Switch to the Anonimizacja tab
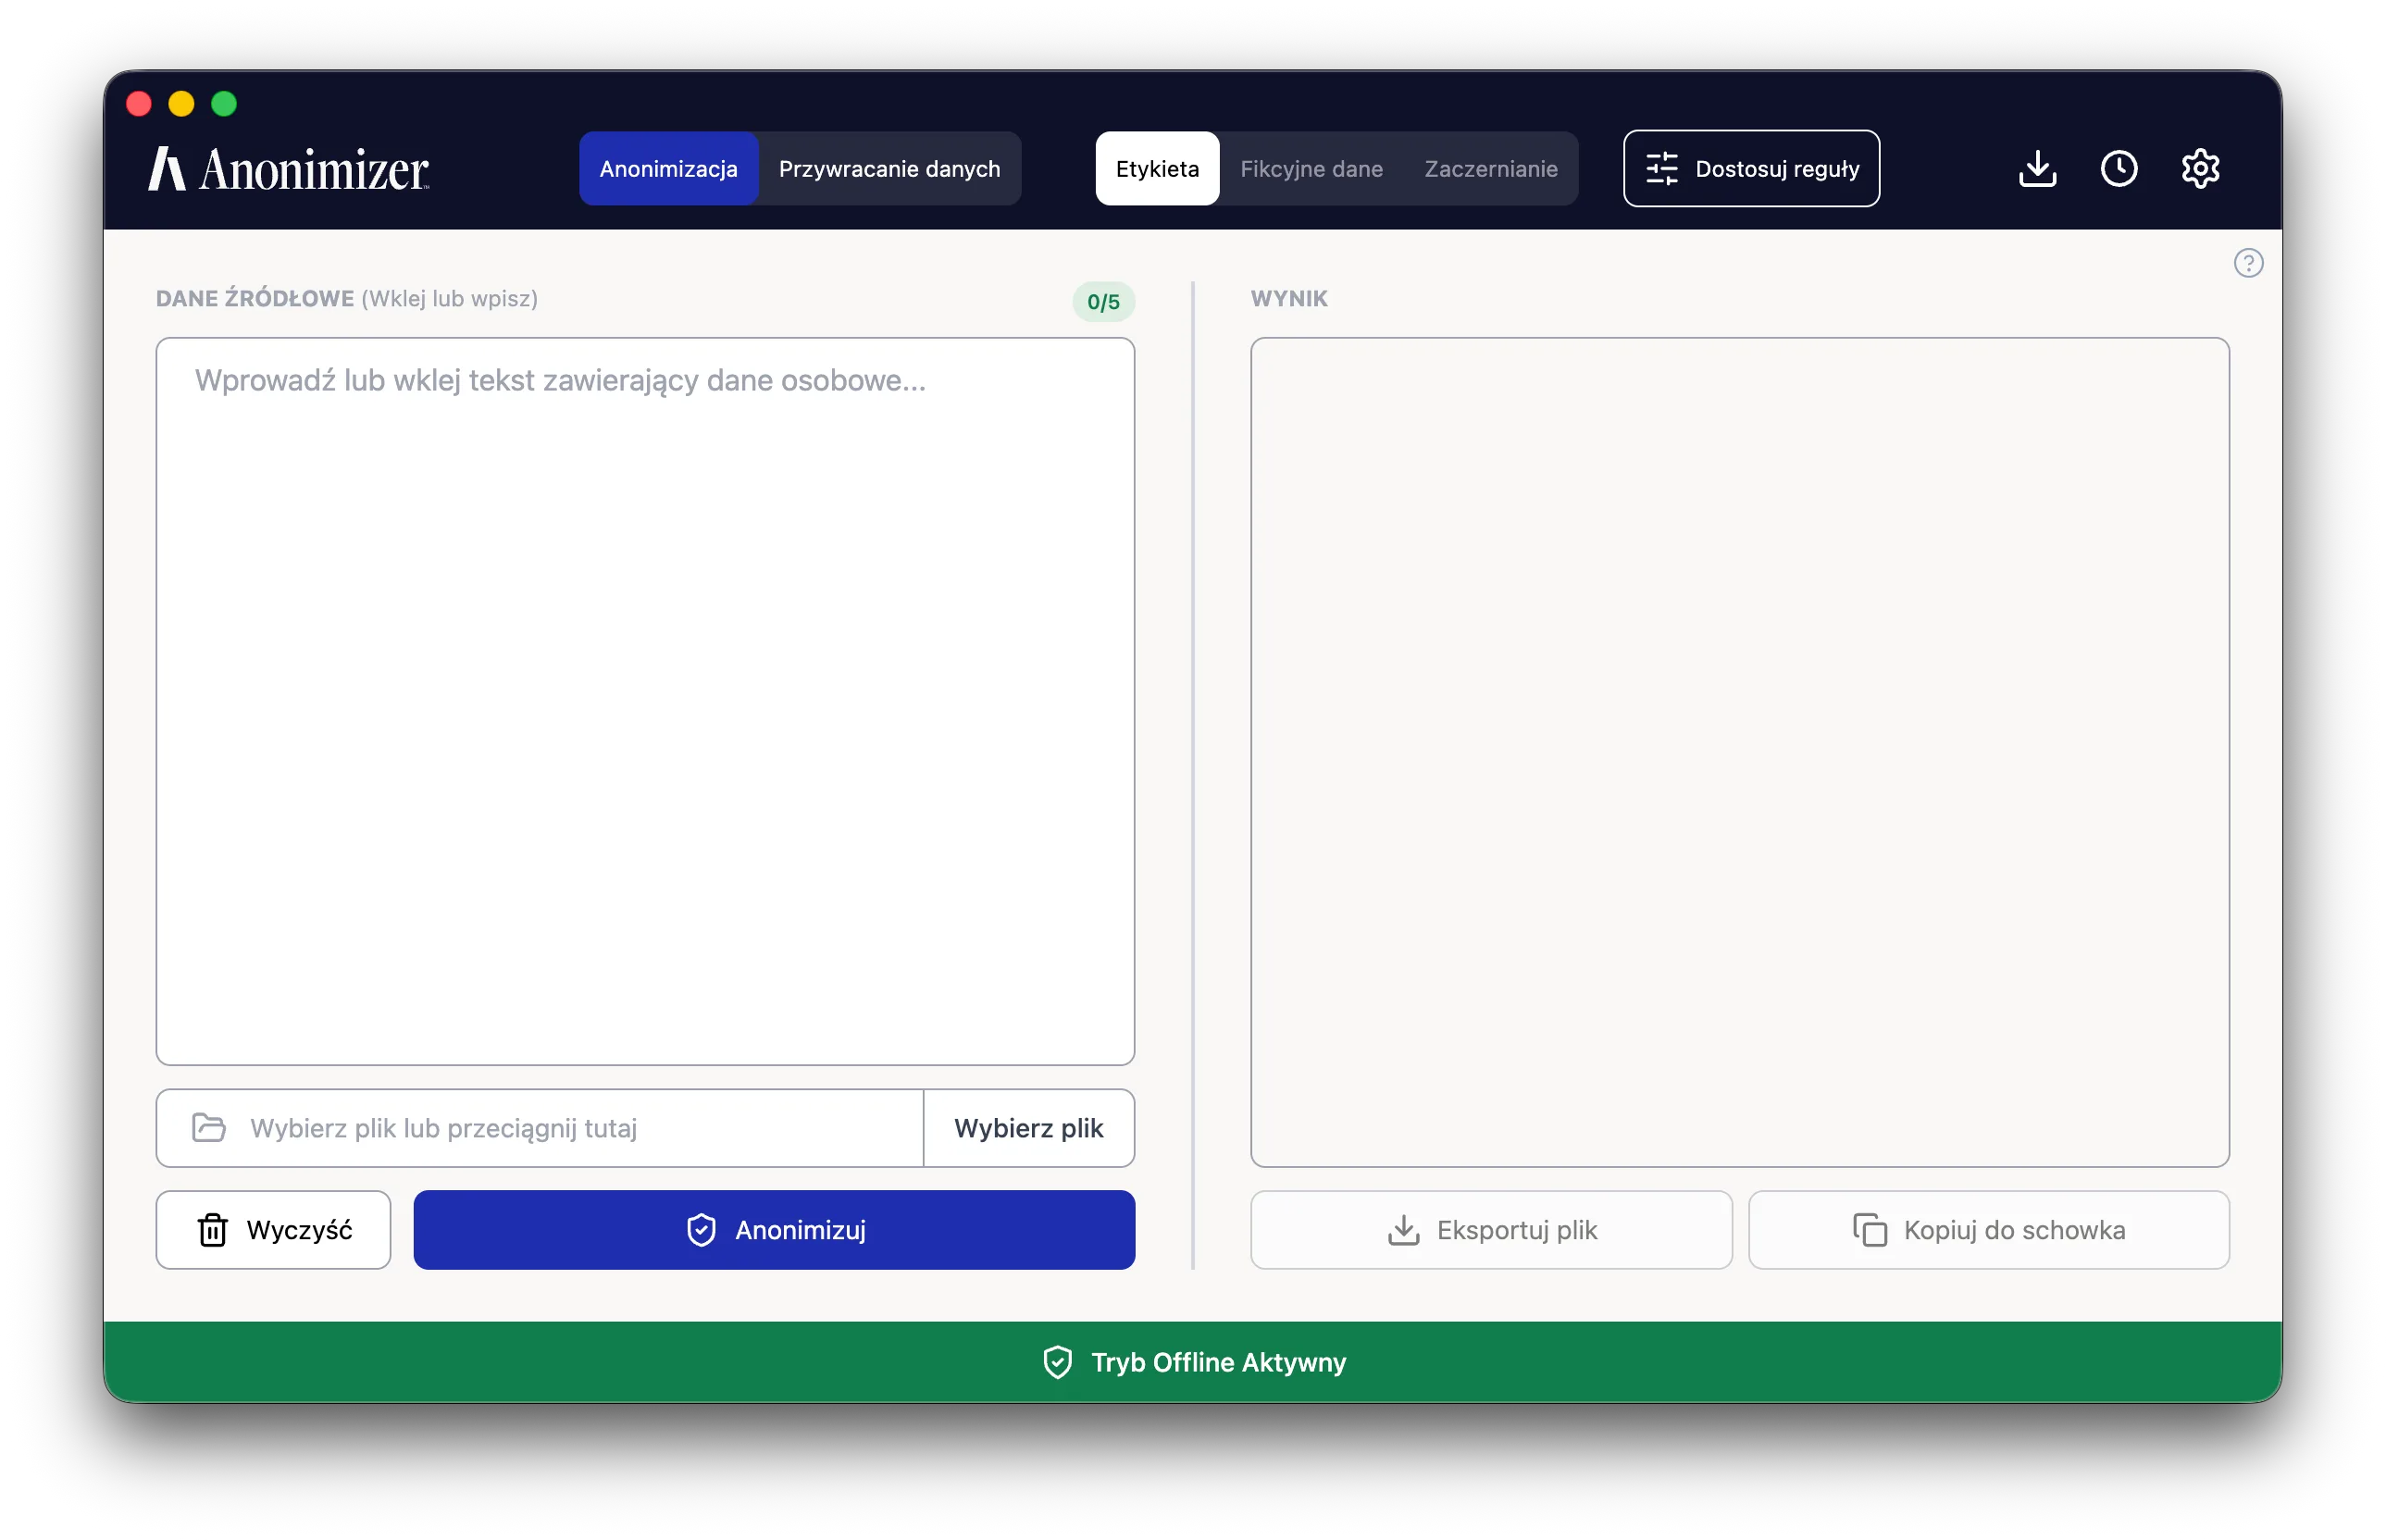The height and width of the screenshot is (1540, 2386). click(x=668, y=169)
